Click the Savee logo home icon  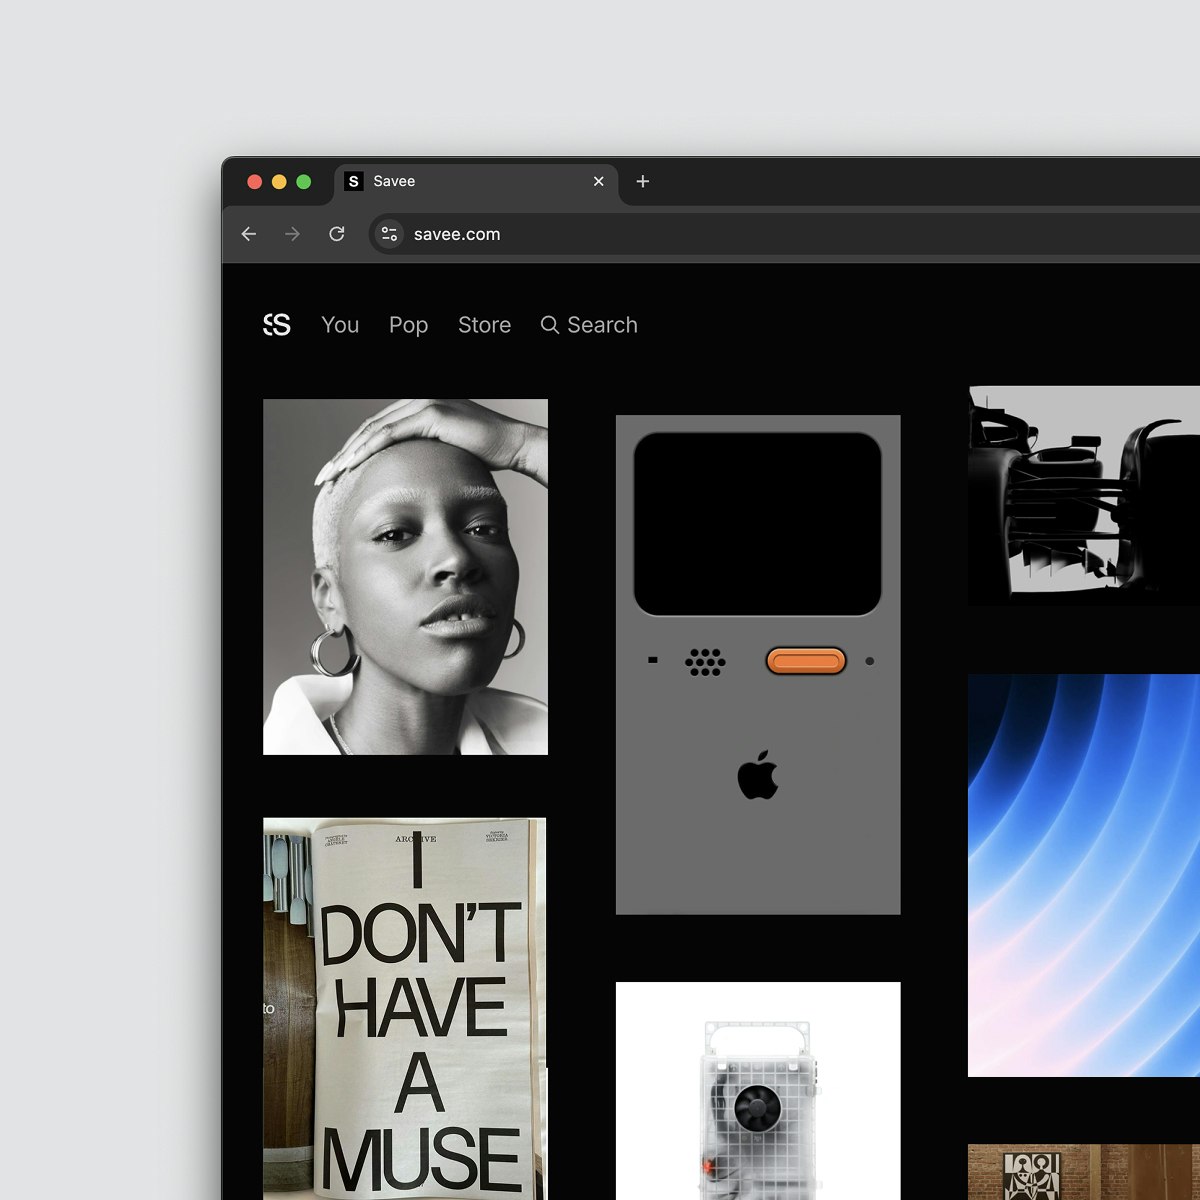pos(277,325)
